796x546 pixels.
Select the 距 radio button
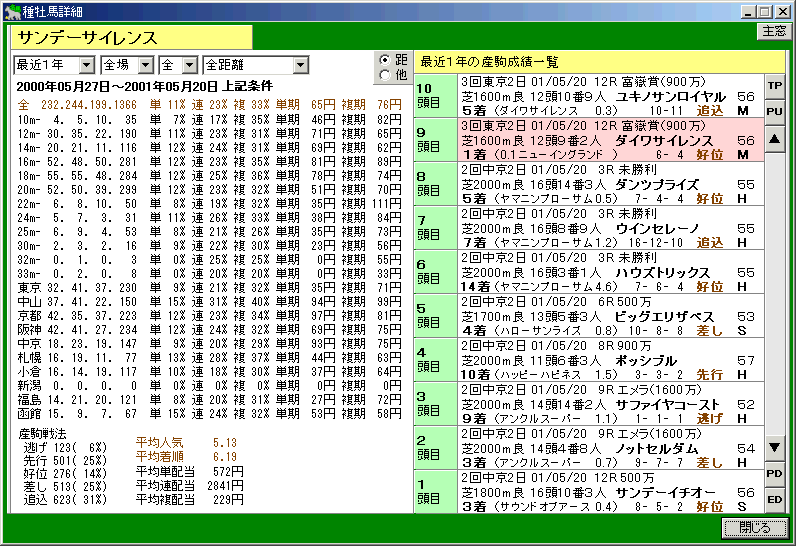pos(385,60)
